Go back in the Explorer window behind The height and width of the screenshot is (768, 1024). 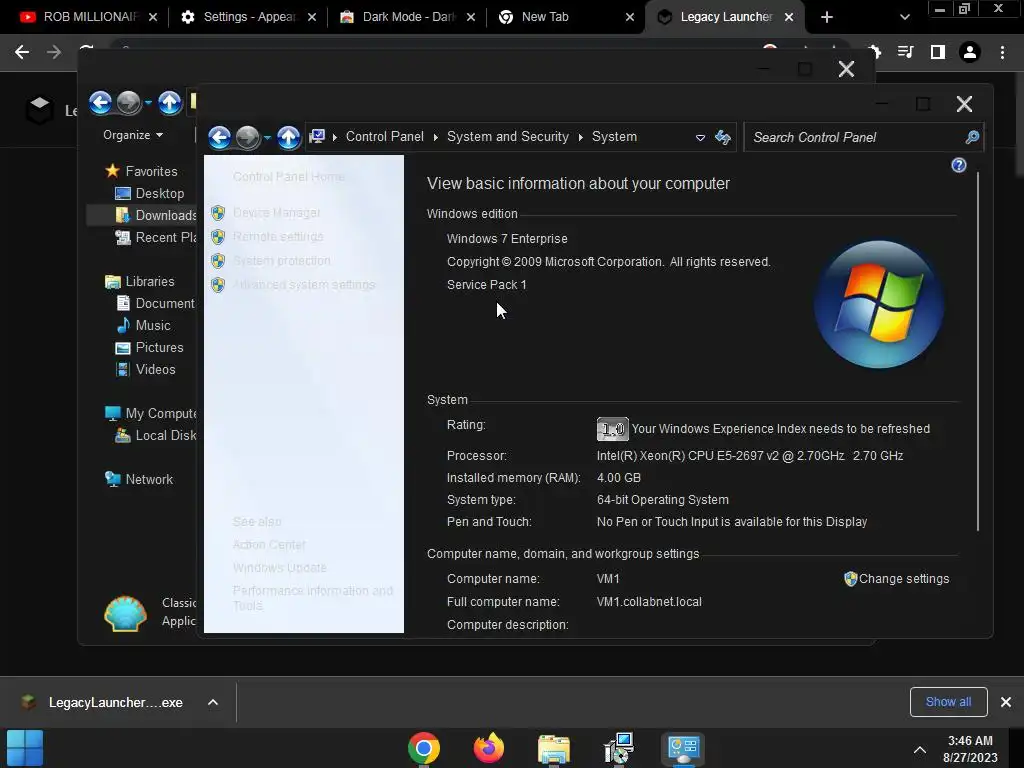click(x=101, y=103)
